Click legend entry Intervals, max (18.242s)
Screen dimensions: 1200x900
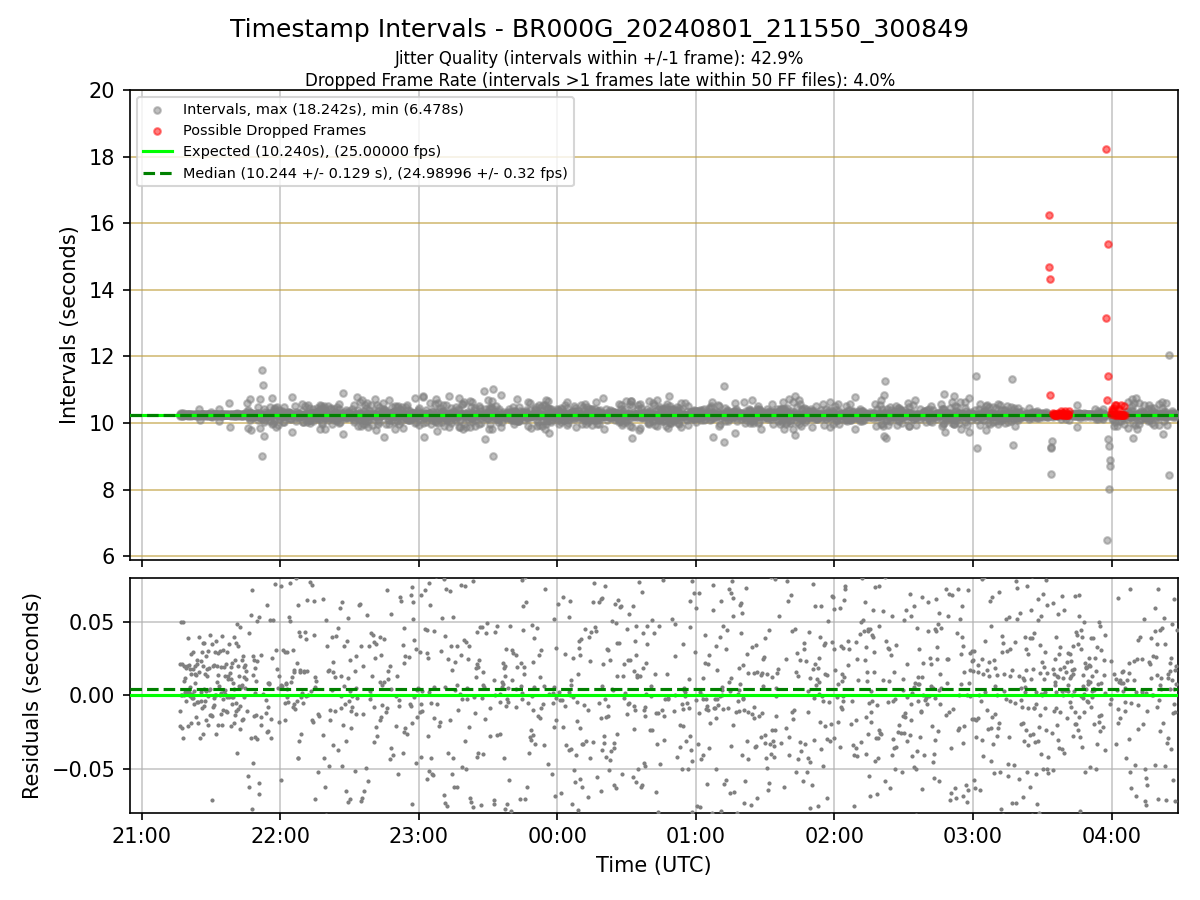(x=323, y=108)
